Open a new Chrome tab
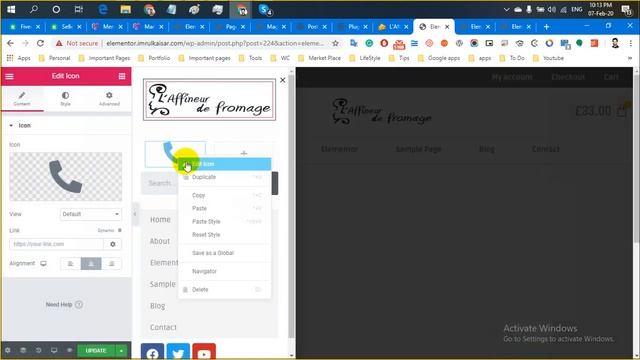Screen dimensions: 640x360 coord(547,27)
